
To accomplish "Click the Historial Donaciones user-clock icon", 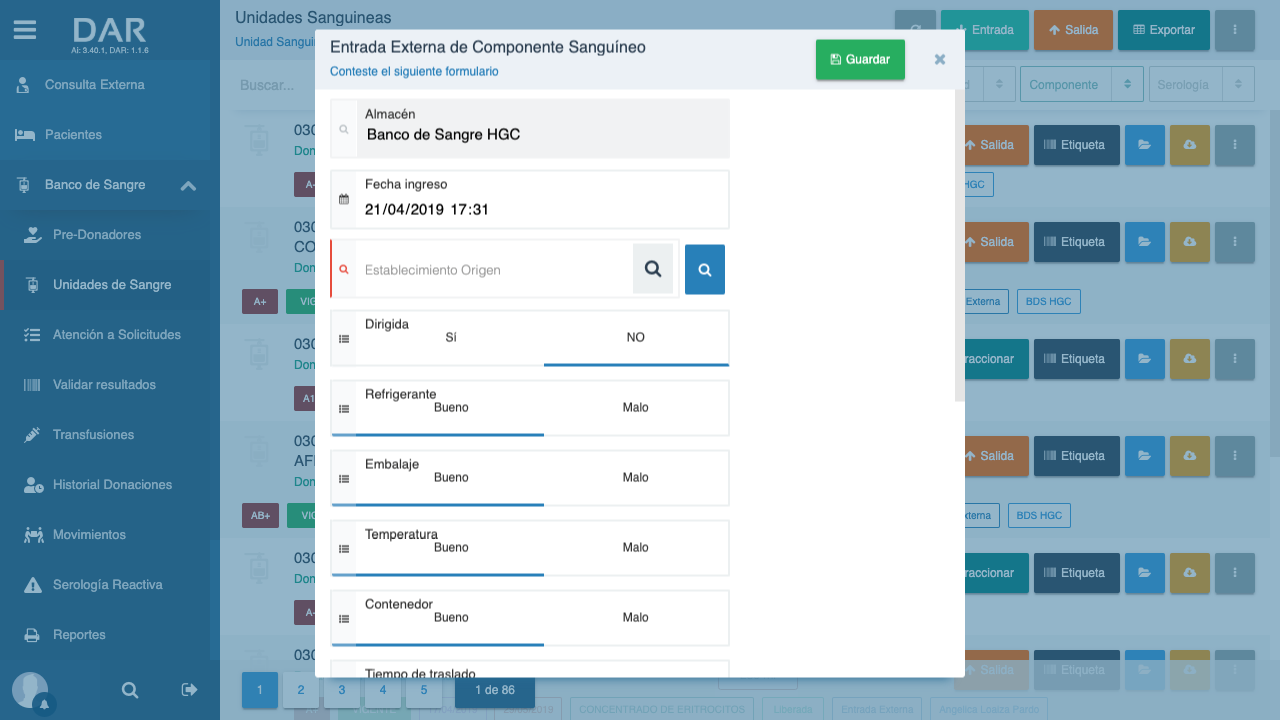I will pyautogui.click(x=33, y=485).
